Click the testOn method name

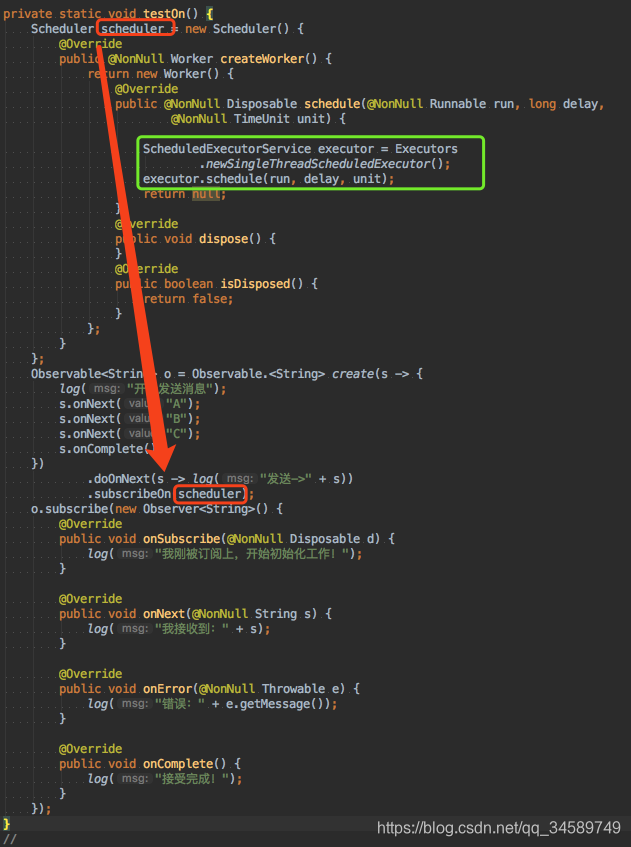point(163,14)
